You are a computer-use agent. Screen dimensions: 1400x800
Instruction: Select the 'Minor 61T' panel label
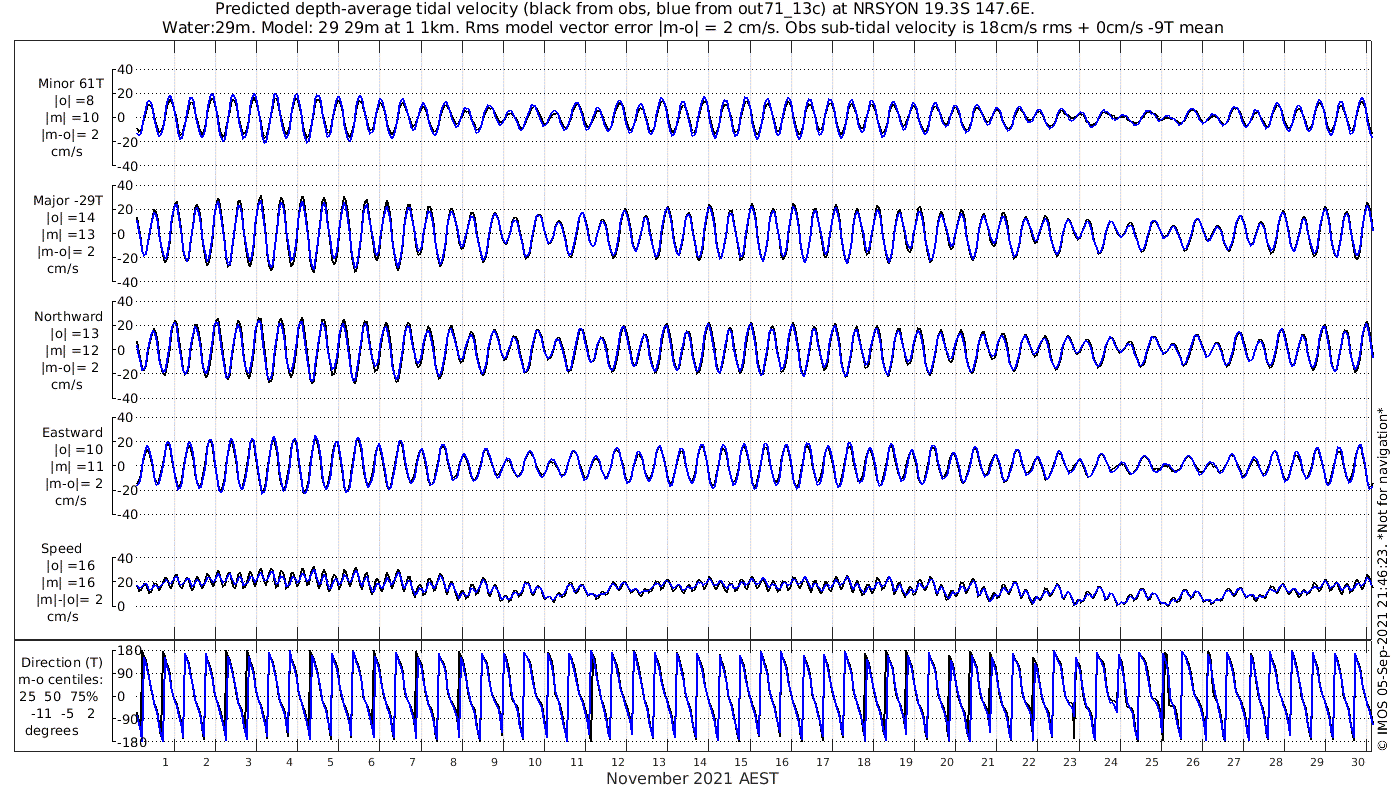tap(70, 83)
